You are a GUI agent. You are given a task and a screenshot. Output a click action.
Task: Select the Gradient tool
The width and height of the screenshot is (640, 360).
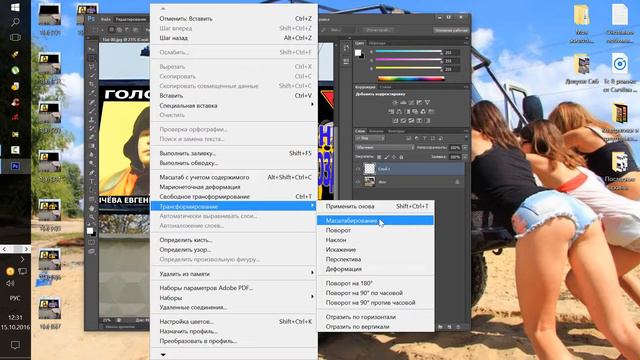coord(91,145)
